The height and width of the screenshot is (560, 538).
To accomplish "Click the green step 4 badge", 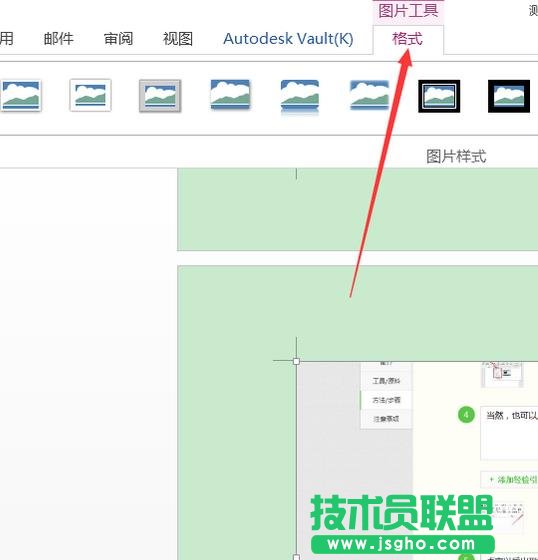I will (x=466, y=415).
